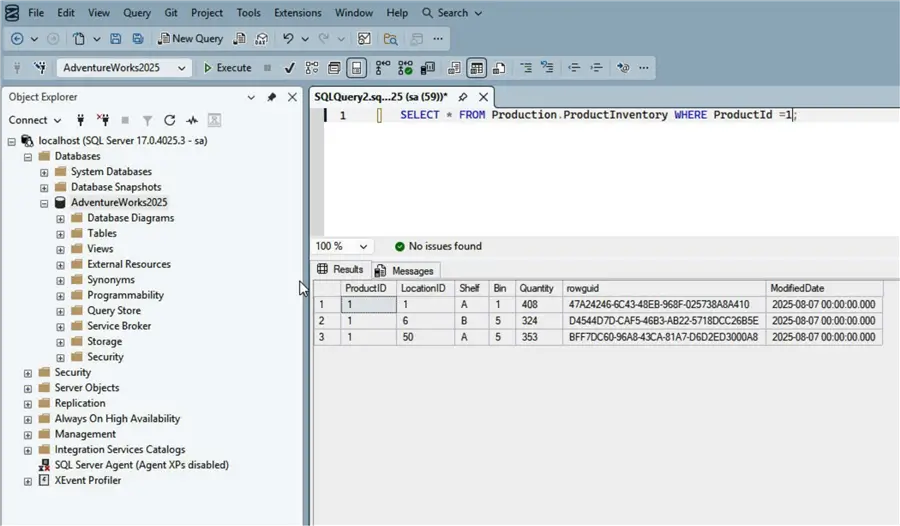
Task: Toggle the IntelliSense Enabled icon
Action: tap(356, 68)
